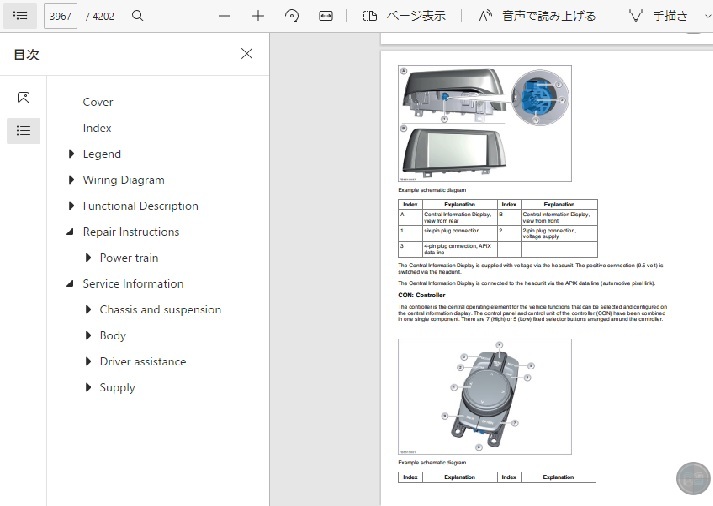
Task: Zoom out with the minus icon
Action: 224,16
